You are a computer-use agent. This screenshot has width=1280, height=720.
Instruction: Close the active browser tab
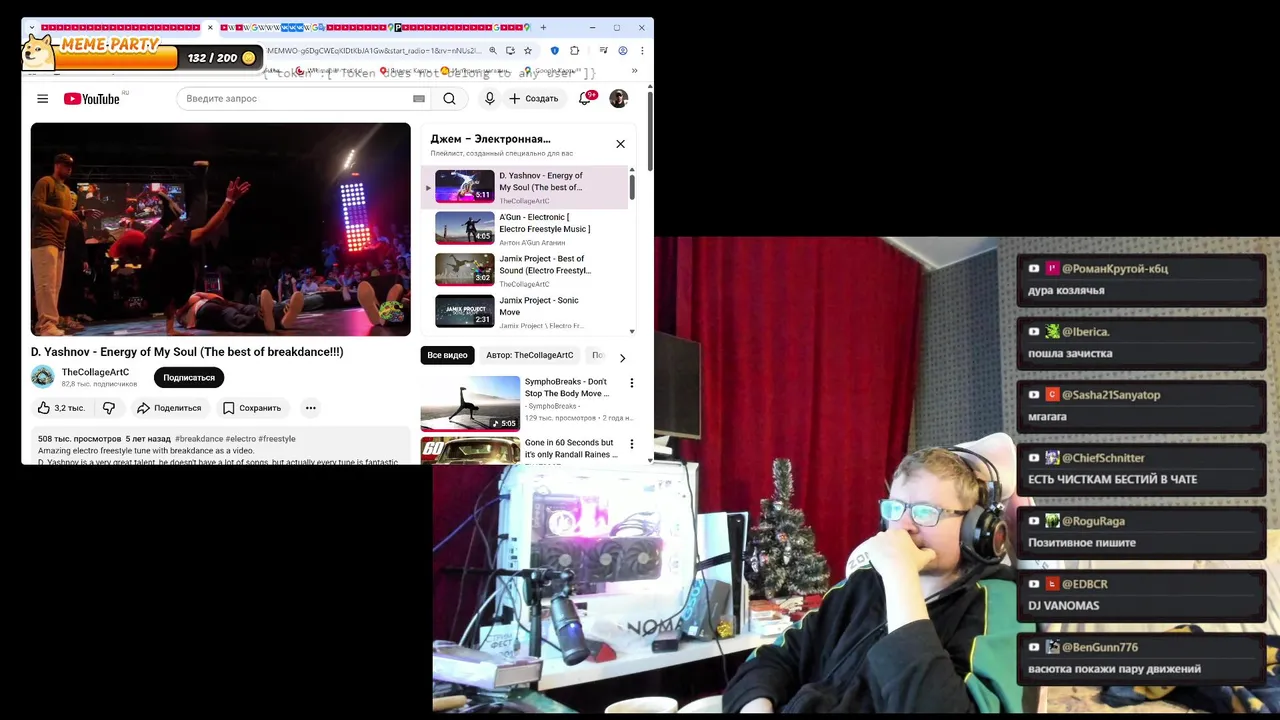click(210, 27)
